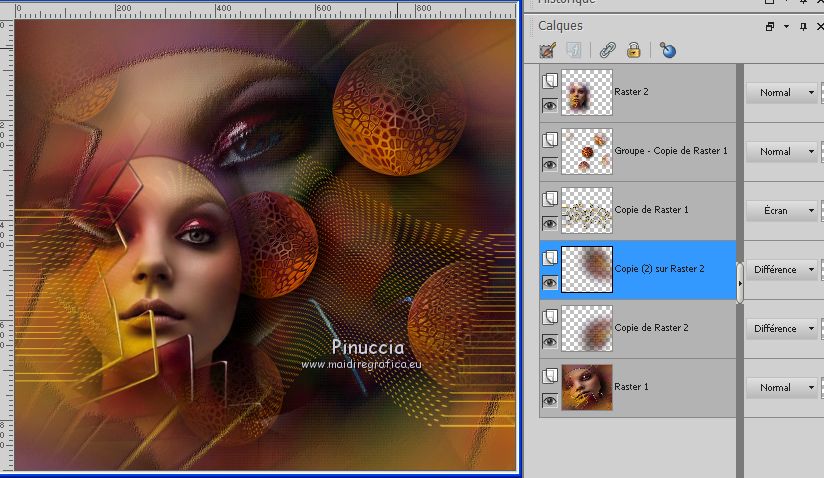Toggle visibility of Groupe - Copie de Raster 1
This screenshot has width=824, height=478.
tap(549, 164)
